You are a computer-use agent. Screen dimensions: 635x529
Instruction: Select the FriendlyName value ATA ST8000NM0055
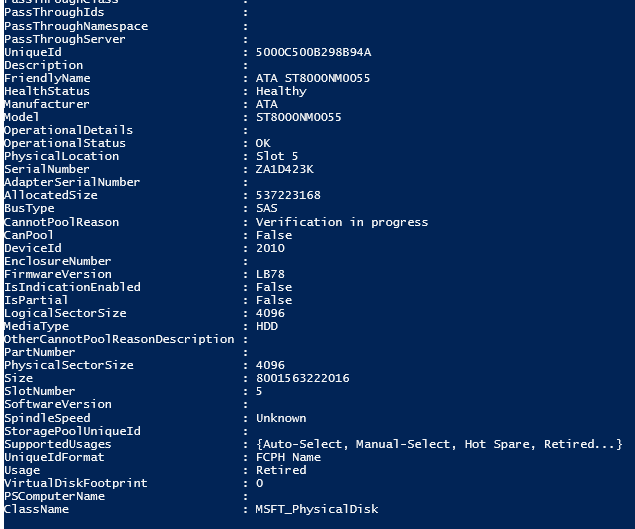[x=313, y=78]
